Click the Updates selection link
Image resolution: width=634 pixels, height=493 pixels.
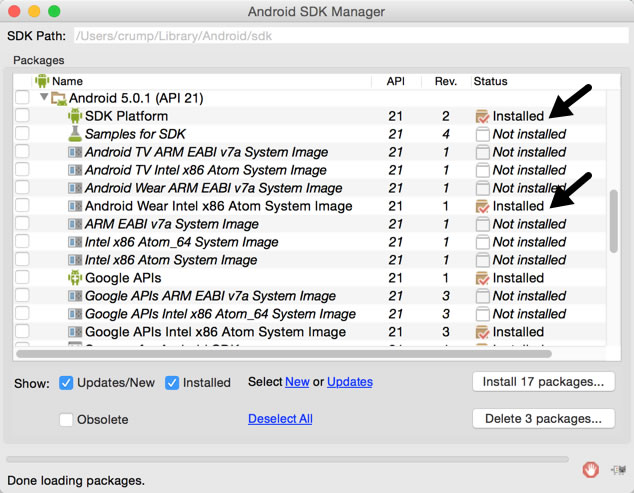point(350,382)
